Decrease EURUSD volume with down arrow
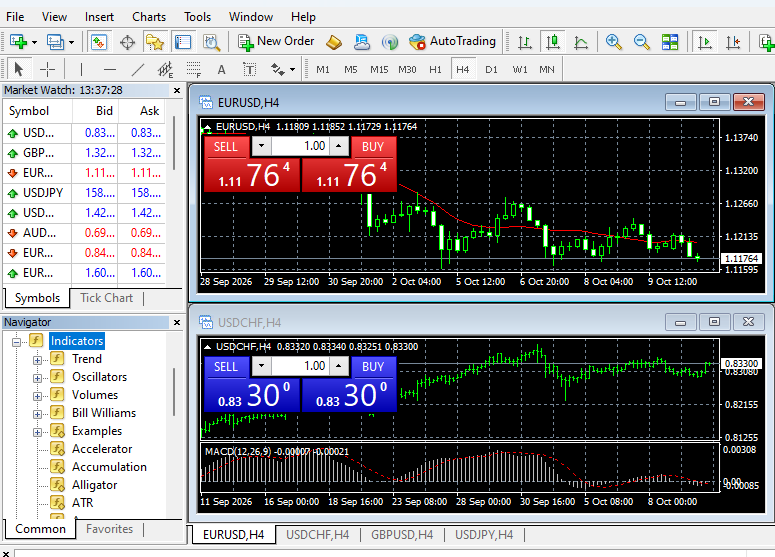Viewport: 775px width, 557px height. click(261, 146)
